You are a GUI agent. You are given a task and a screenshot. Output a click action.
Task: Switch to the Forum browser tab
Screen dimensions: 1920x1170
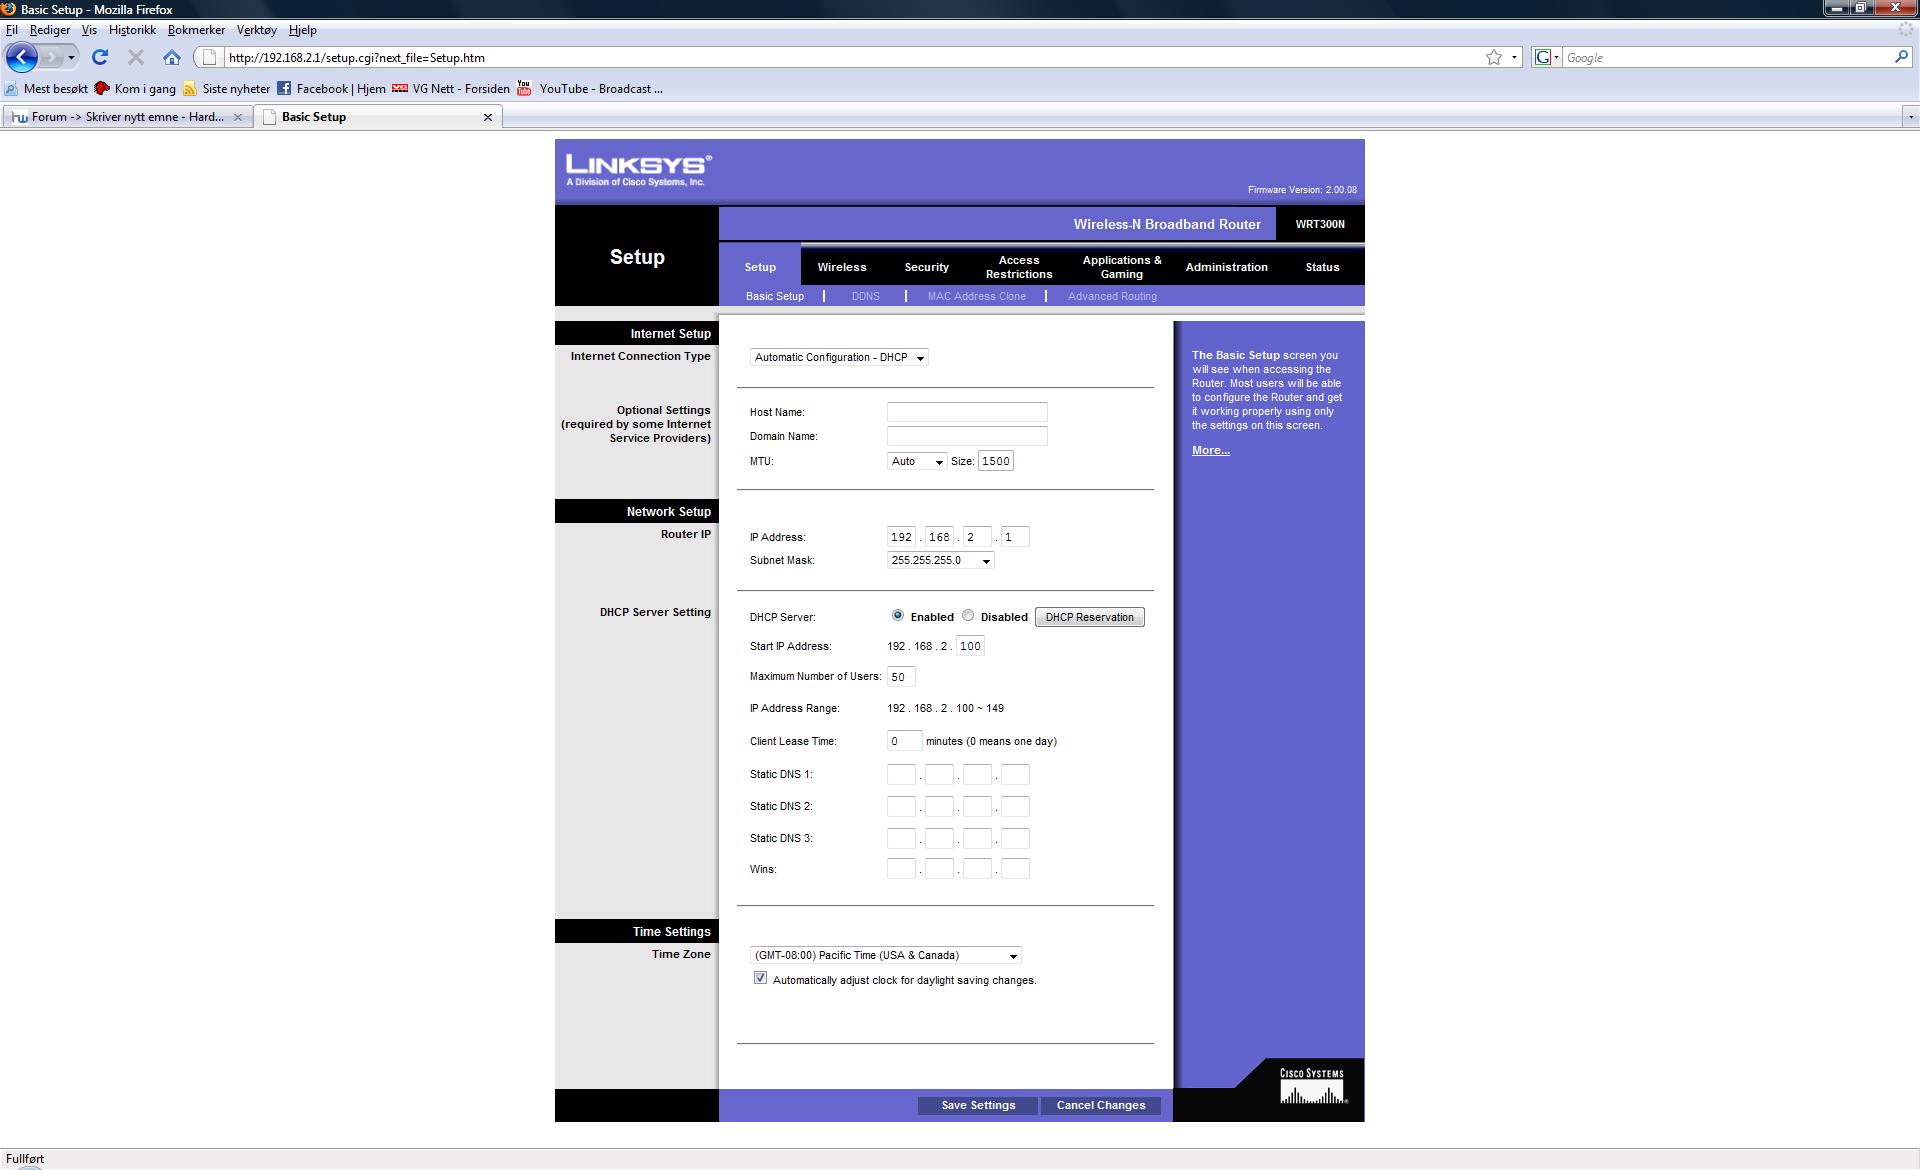127,117
